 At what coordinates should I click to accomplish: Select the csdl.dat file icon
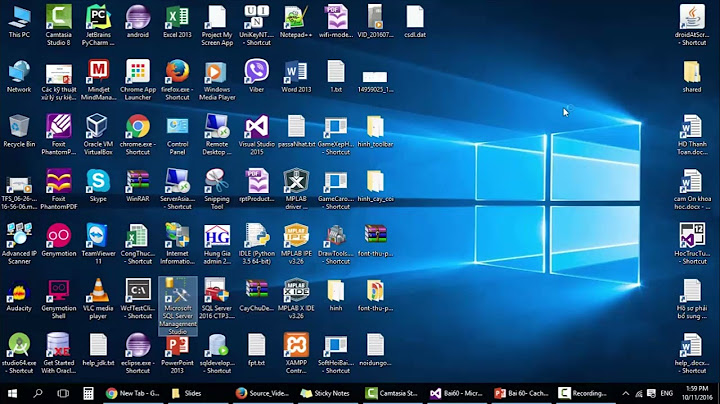415,21
